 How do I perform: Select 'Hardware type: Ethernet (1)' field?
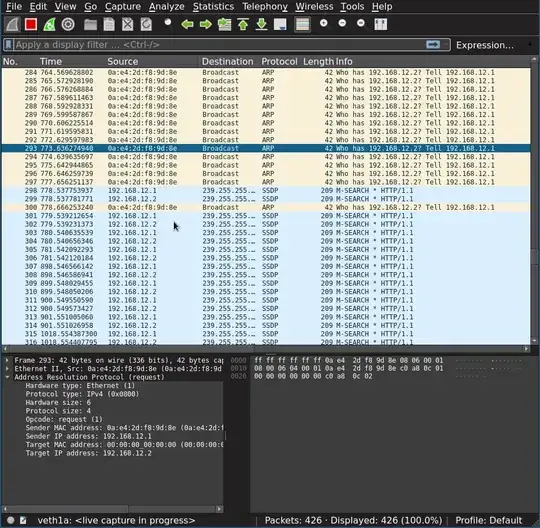(x=80, y=385)
